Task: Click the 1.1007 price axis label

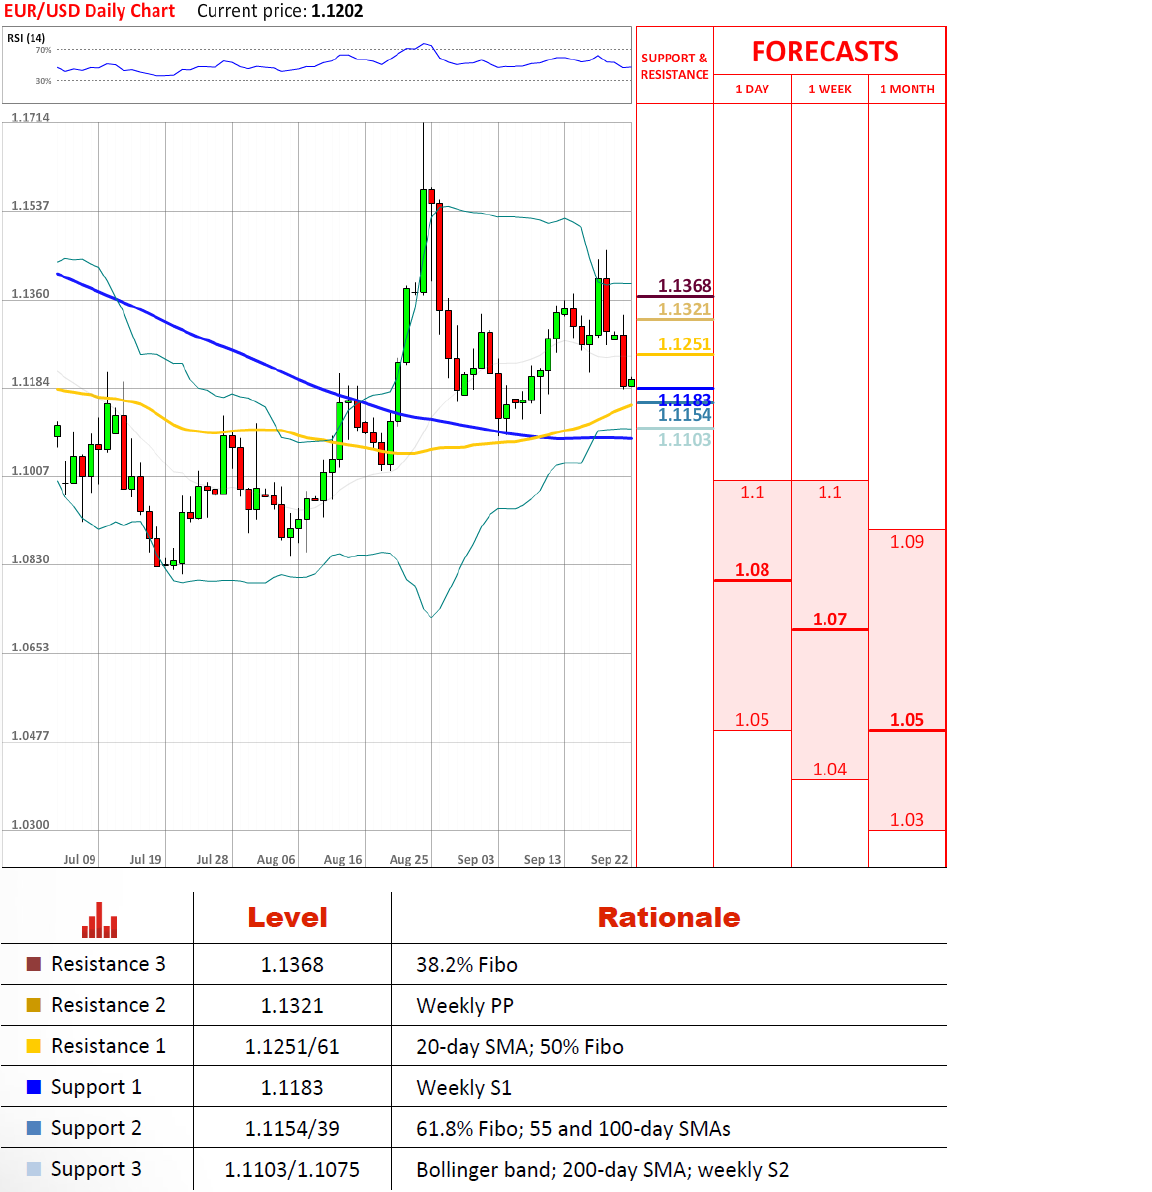Action: click(30, 471)
